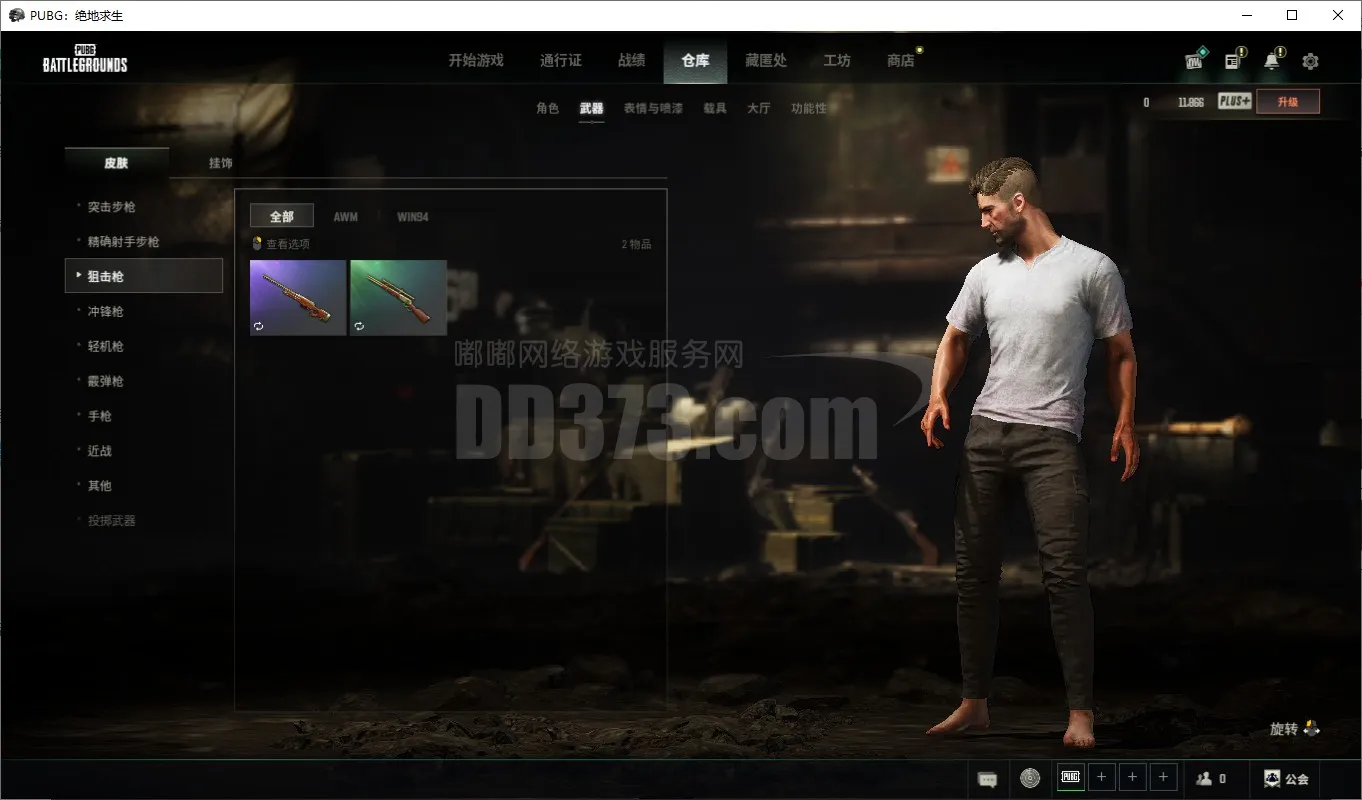Open the 表情与喷漆 emotes sub-tab
The image size is (1362, 800).
(x=653, y=108)
